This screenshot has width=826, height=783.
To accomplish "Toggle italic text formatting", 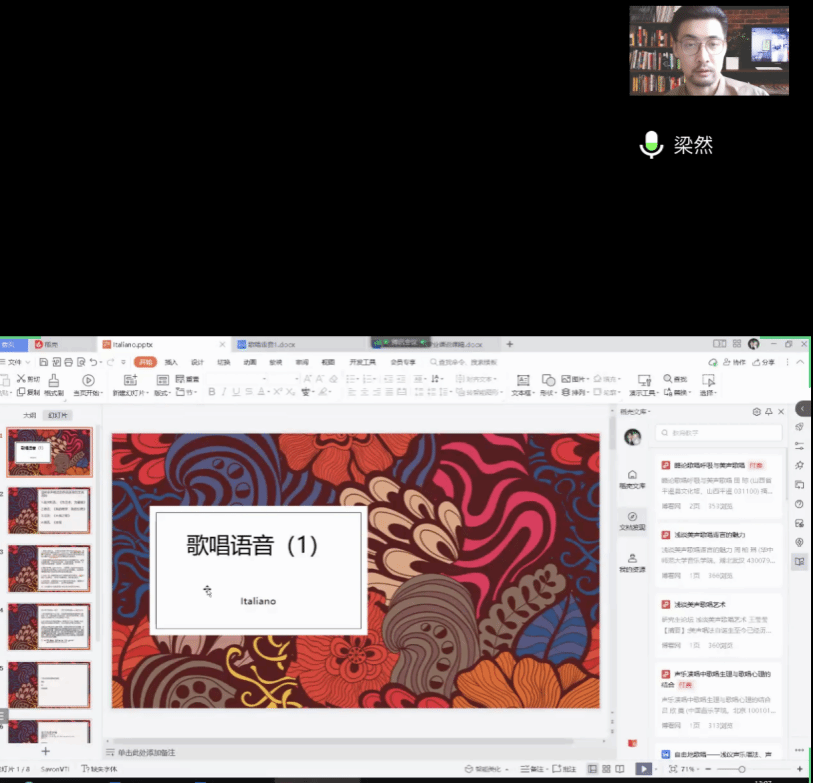I will (x=223, y=392).
